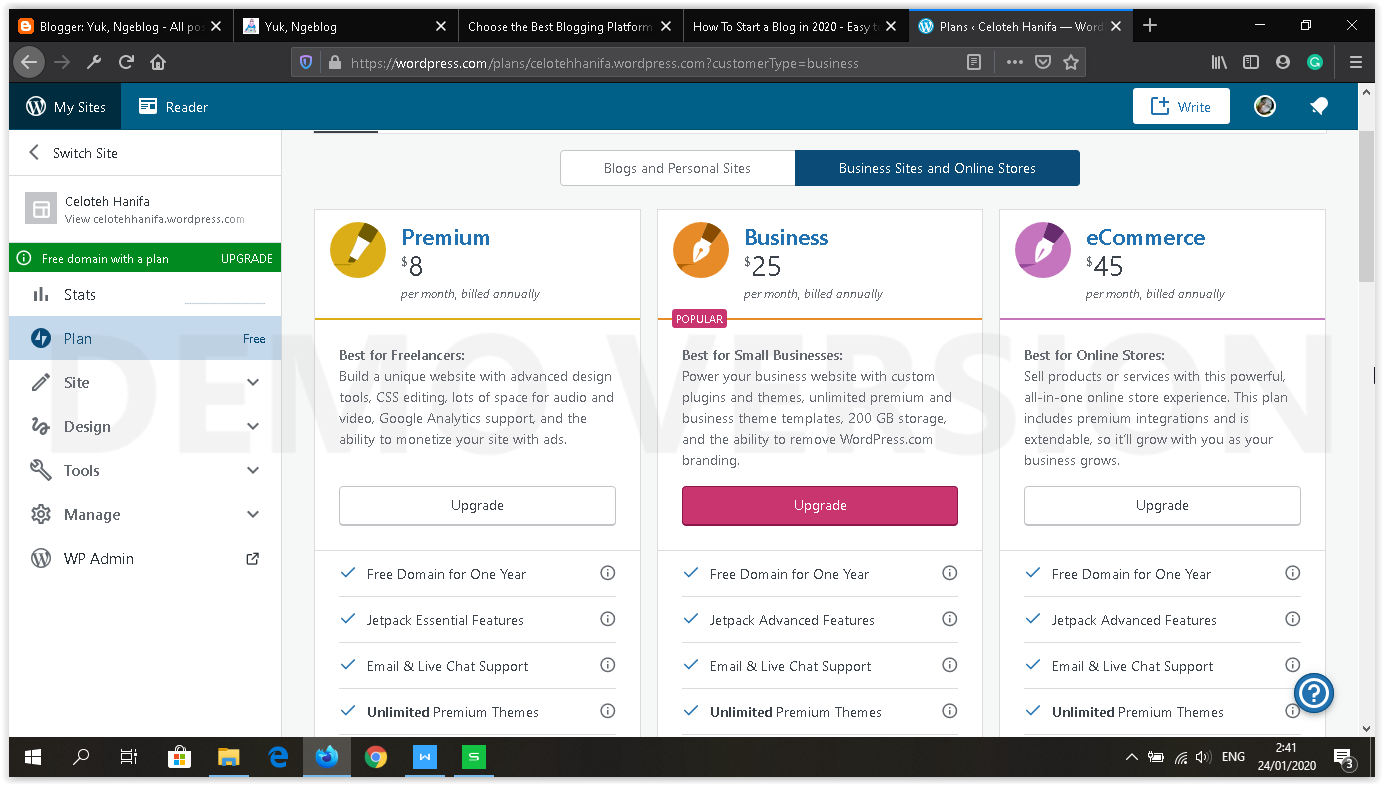Select Business Sites and Online Stores tab

(937, 168)
